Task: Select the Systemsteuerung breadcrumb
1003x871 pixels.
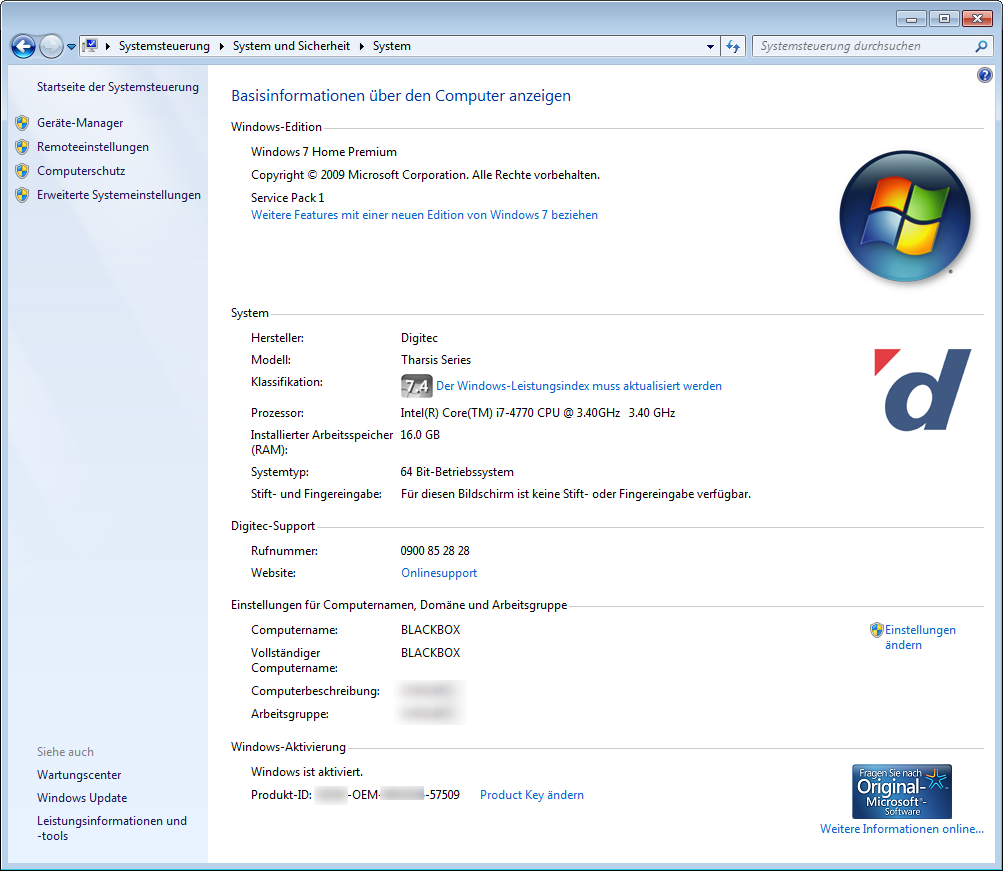Action: coord(164,46)
